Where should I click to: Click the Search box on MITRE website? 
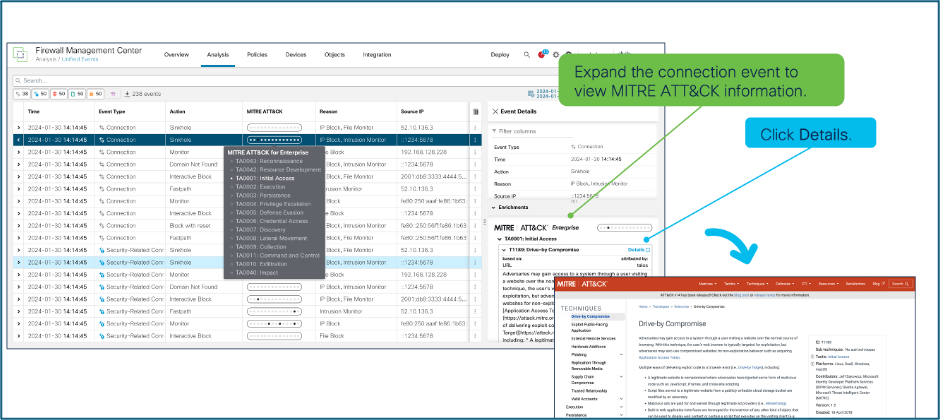click(900, 283)
